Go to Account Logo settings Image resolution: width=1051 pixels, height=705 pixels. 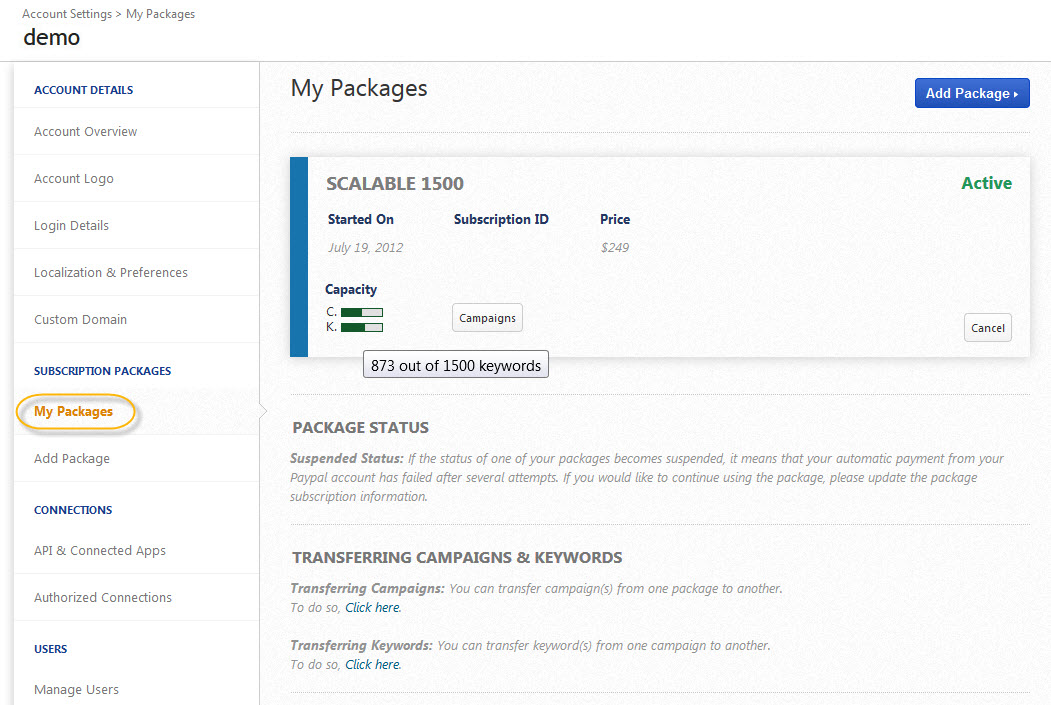click(x=74, y=178)
